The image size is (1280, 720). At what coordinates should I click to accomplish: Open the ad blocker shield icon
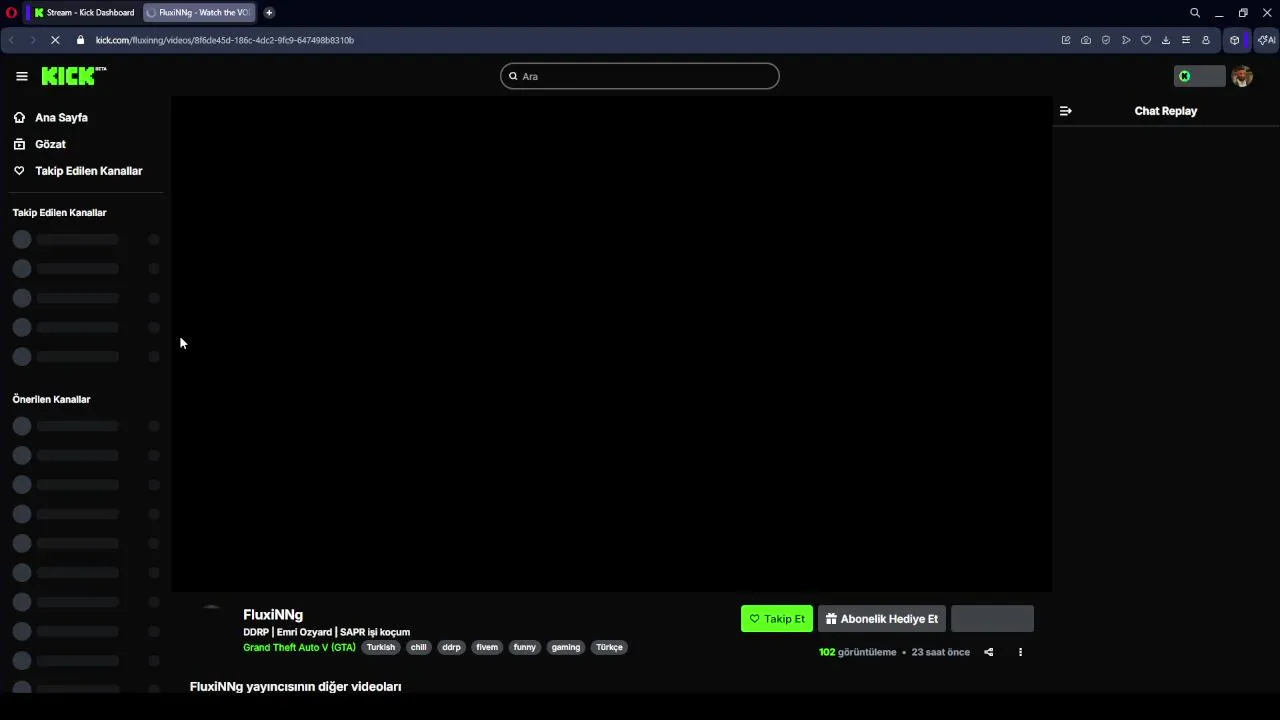pyautogui.click(x=1106, y=40)
